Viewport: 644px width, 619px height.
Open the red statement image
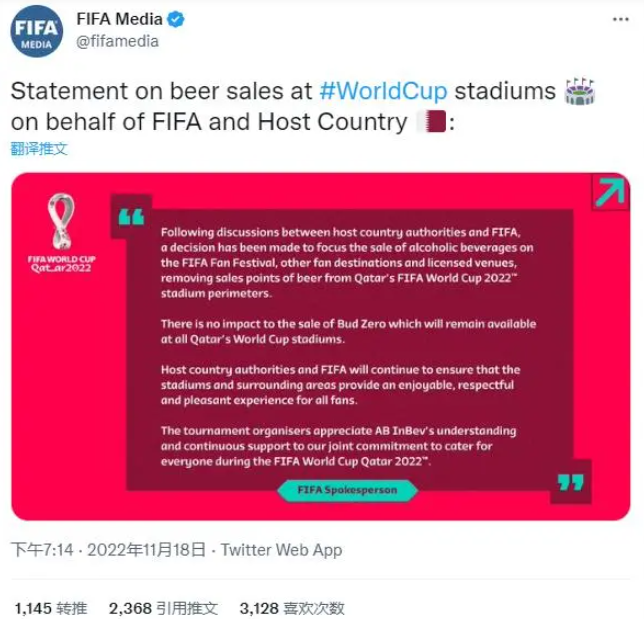[320, 400]
